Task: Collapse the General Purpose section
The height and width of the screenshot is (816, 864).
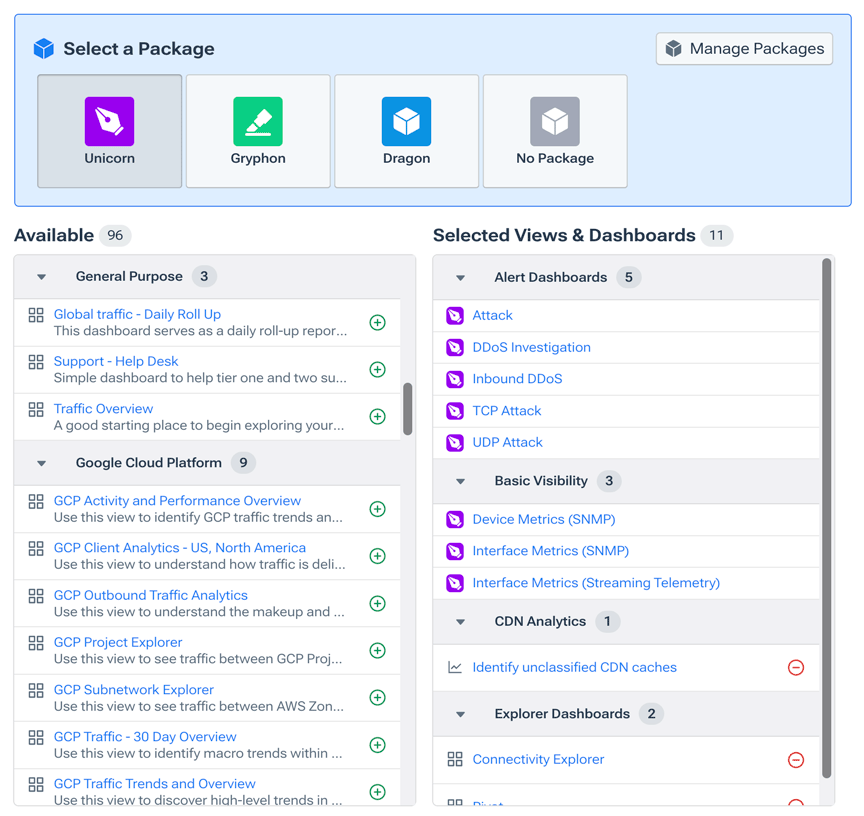Action: point(40,276)
